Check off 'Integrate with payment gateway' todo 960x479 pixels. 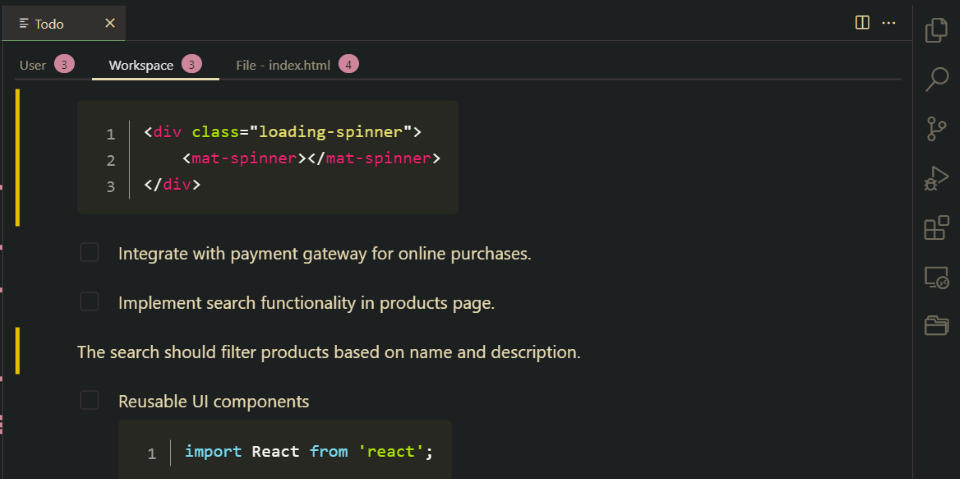(x=89, y=252)
